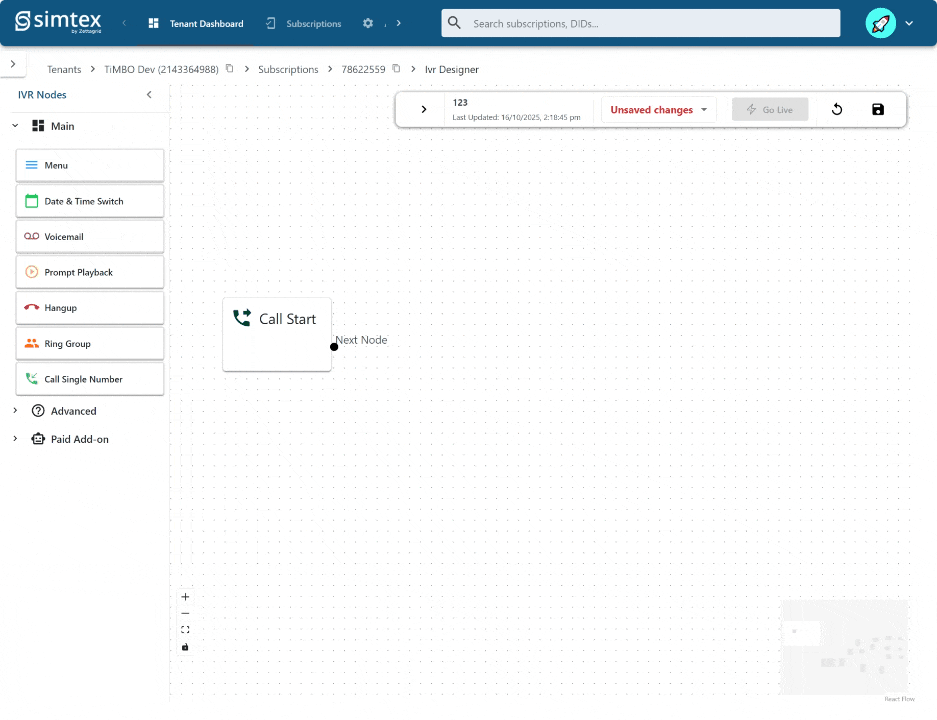Expand the Advanced nodes section
937x720 pixels.
[x=15, y=411]
